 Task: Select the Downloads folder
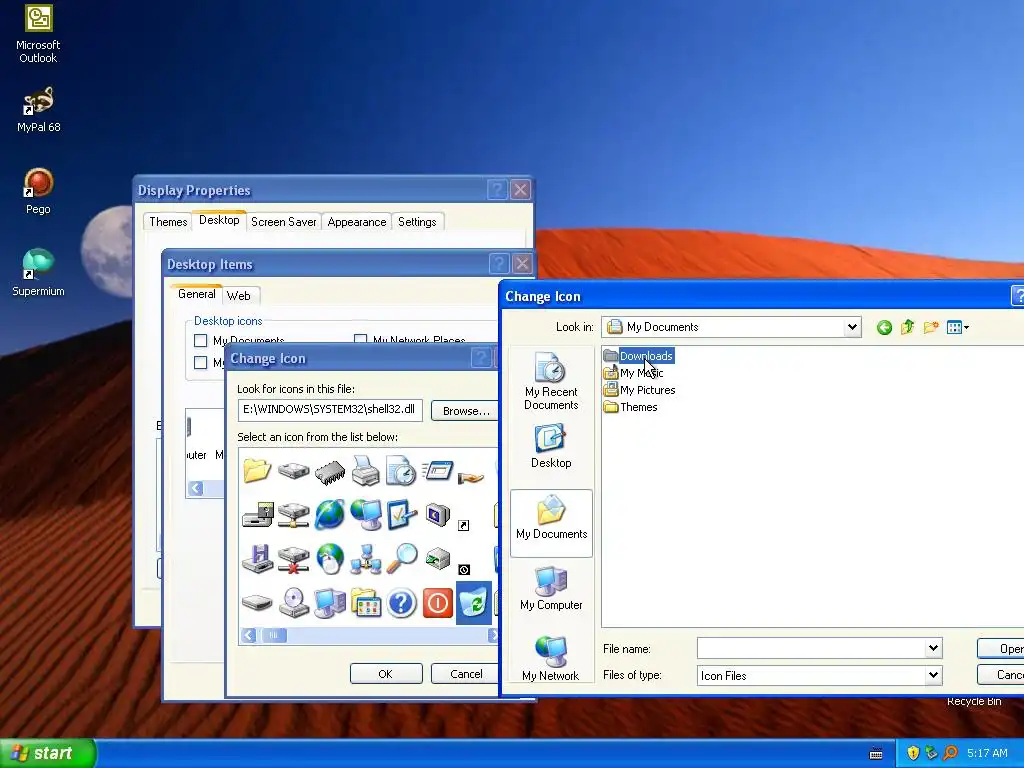(639, 356)
